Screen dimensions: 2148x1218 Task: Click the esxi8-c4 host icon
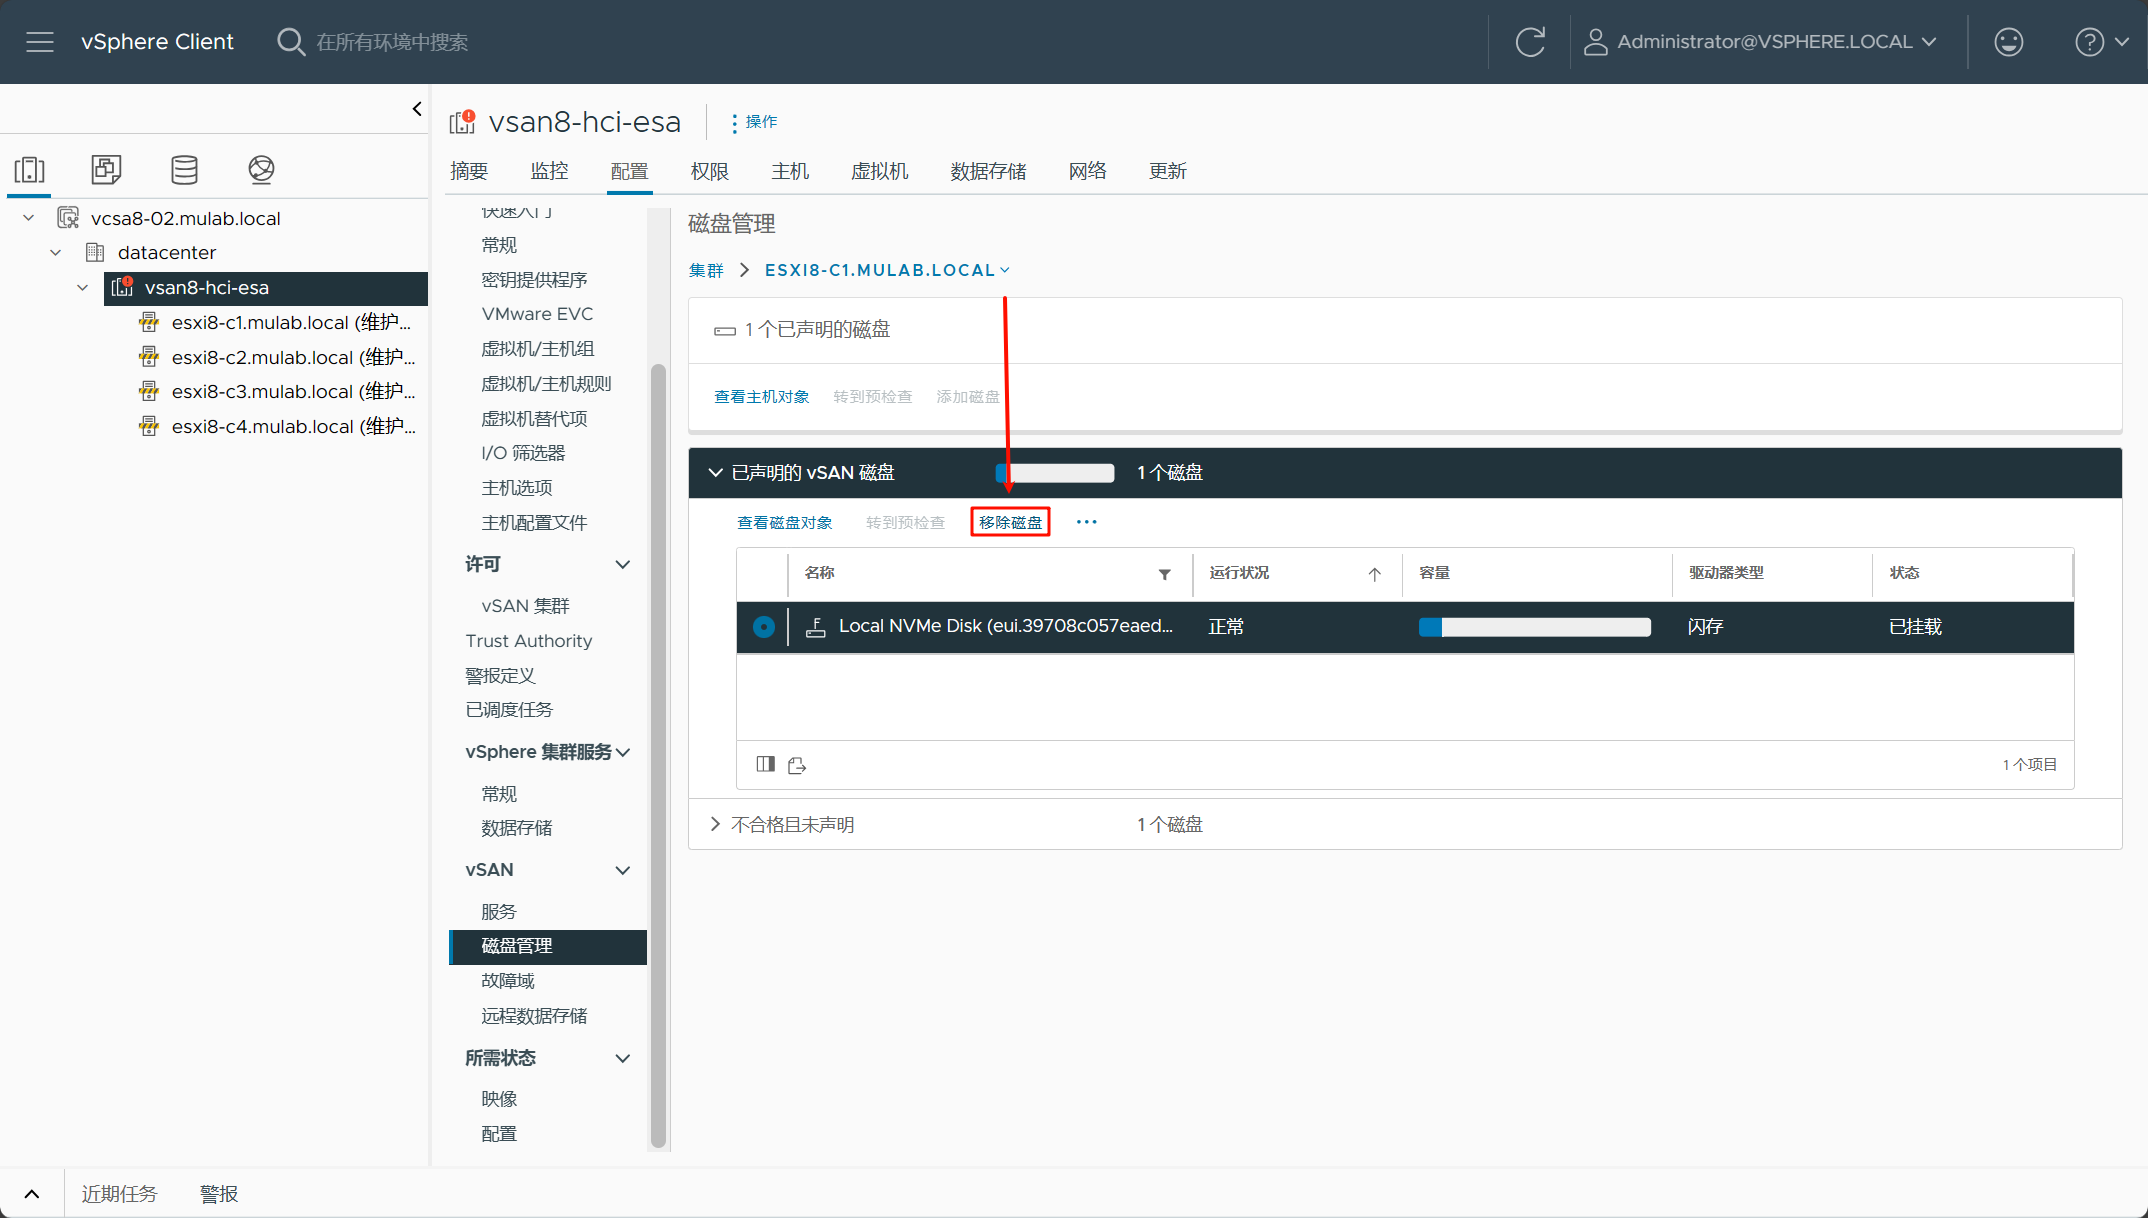149,426
